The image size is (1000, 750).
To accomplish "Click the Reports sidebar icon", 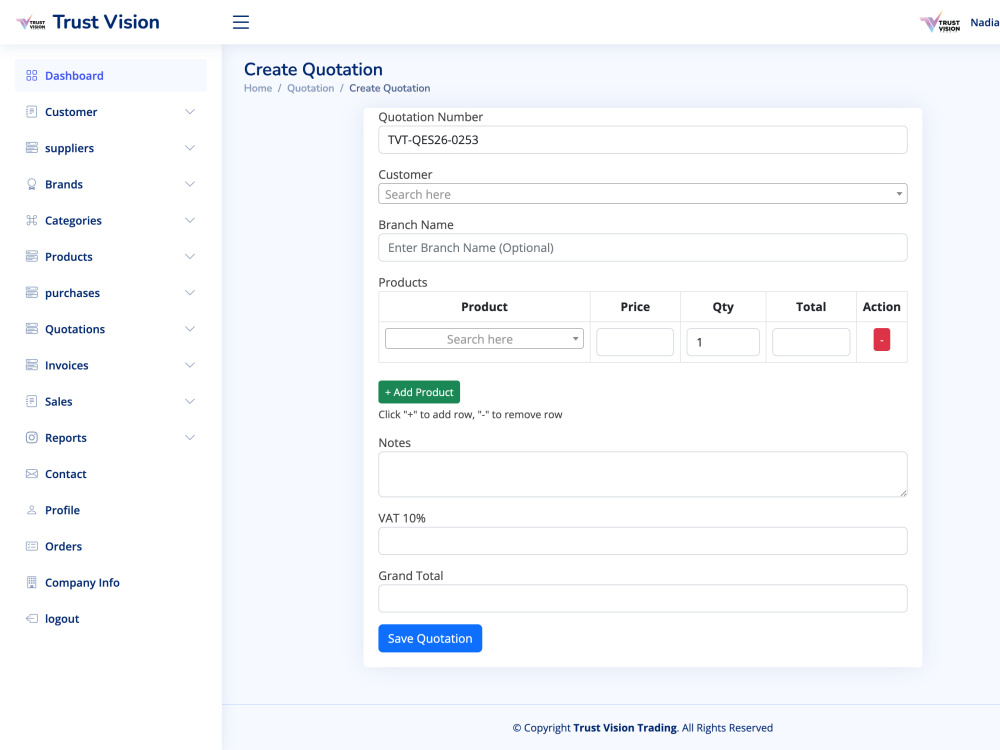I will (x=31, y=438).
